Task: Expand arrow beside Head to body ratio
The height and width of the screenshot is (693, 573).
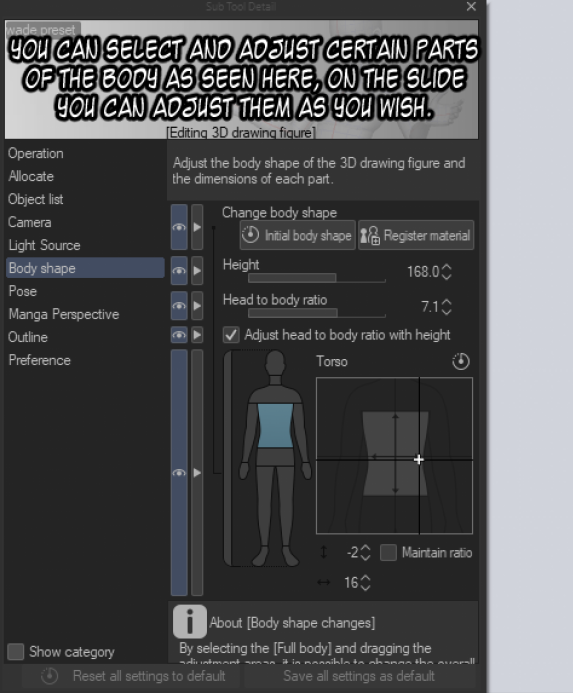Action: pos(197,306)
